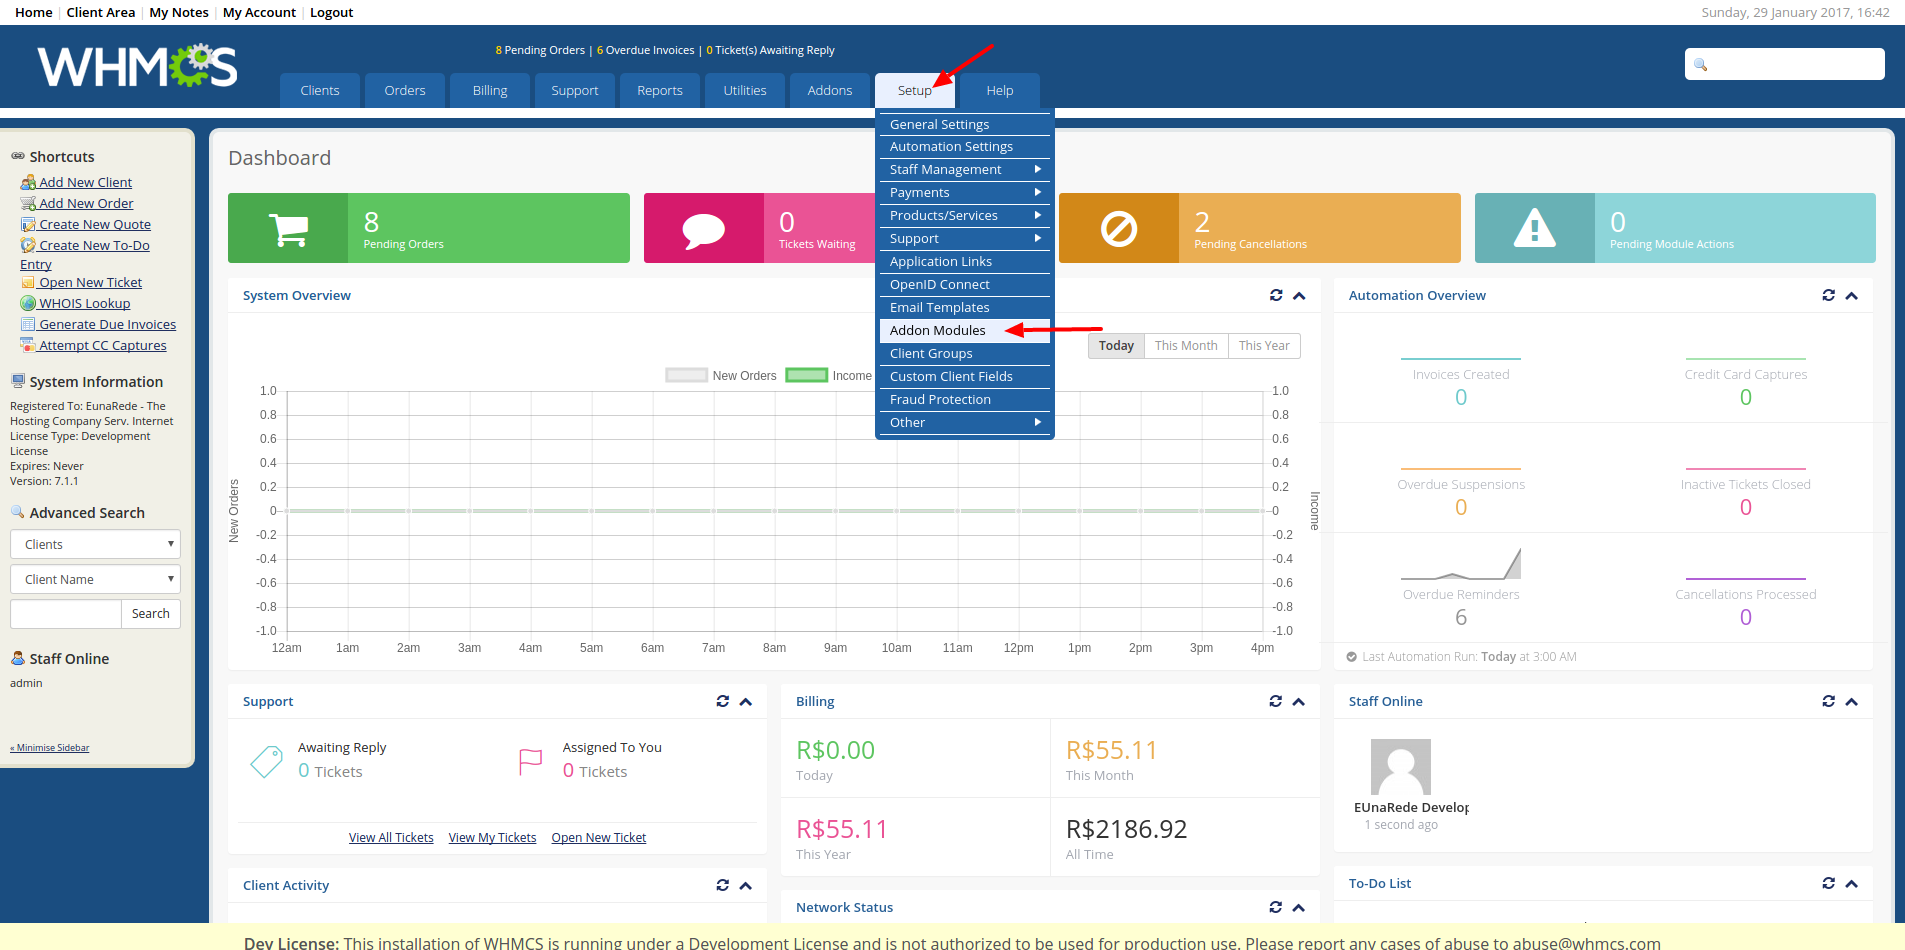This screenshot has width=1905, height=950.
Task: Refresh the System Overview widget
Action: tap(1276, 295)
